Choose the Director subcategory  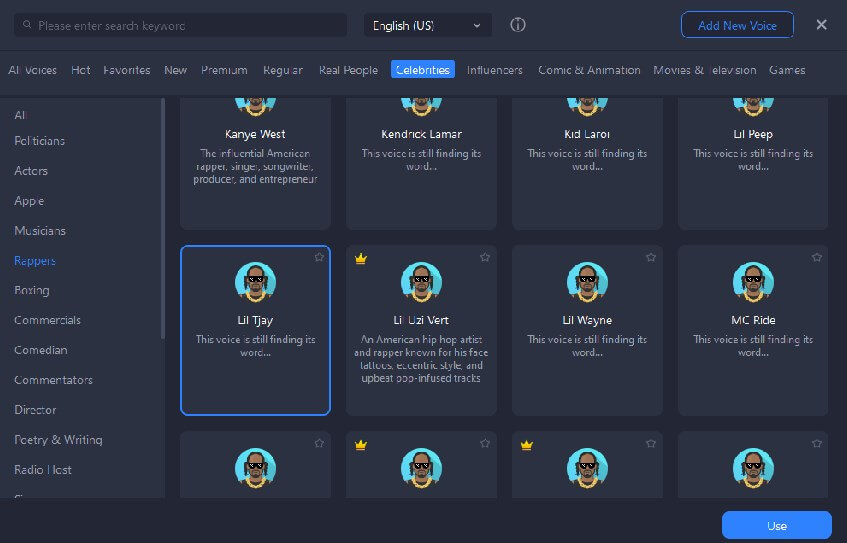[35, 410]
